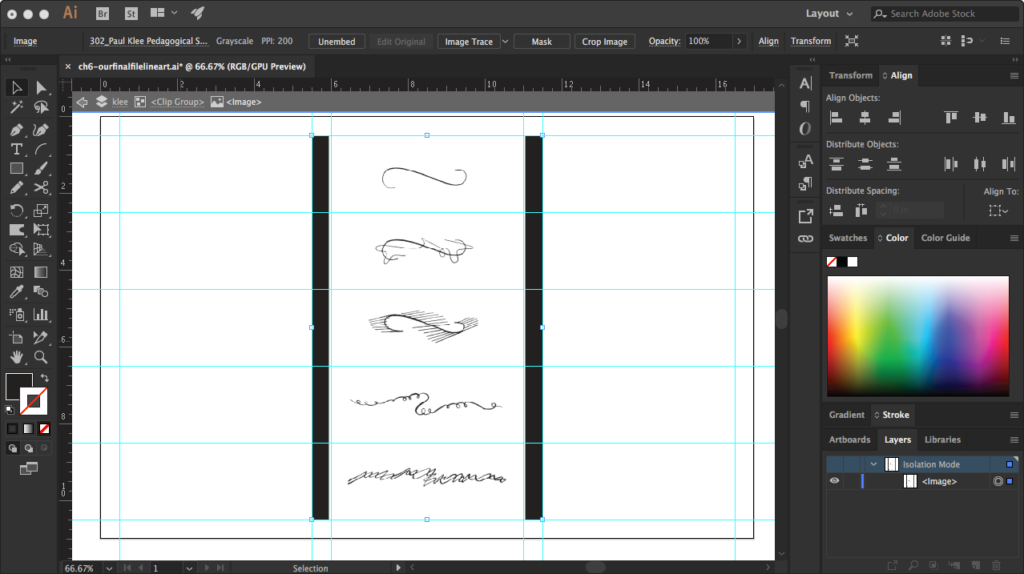
Task: Select the Direct Selection tool
Action: pyautogui.click(x=41, y=88)
